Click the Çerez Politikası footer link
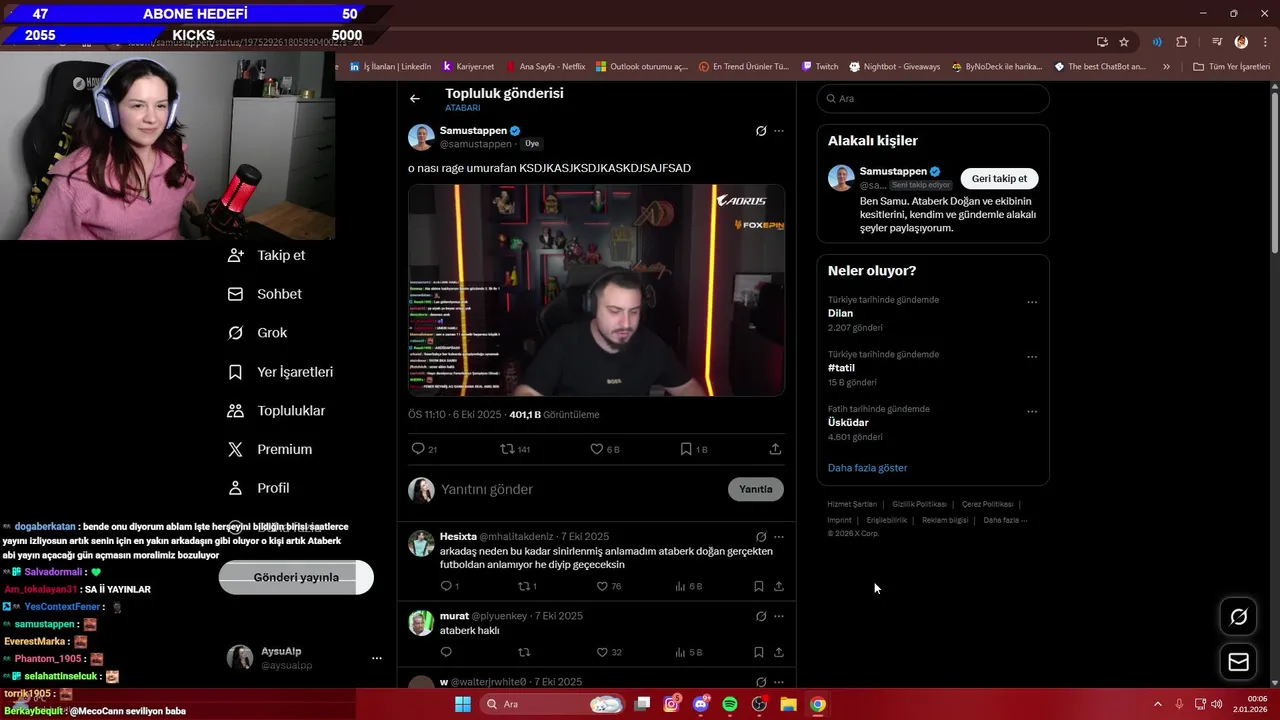Screen dimensions: 1280x720 (987, 504)
